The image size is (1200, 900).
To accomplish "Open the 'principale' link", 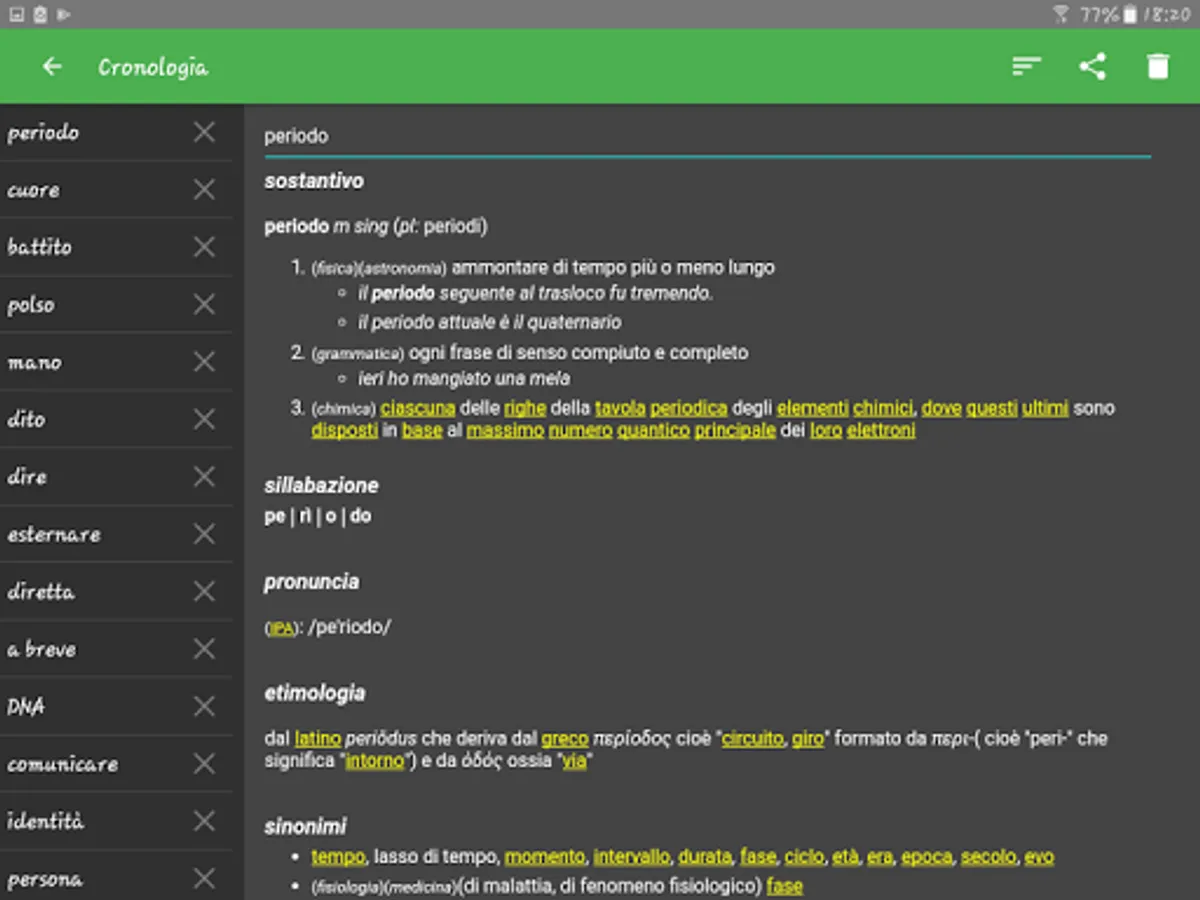I will coord(735,430).
